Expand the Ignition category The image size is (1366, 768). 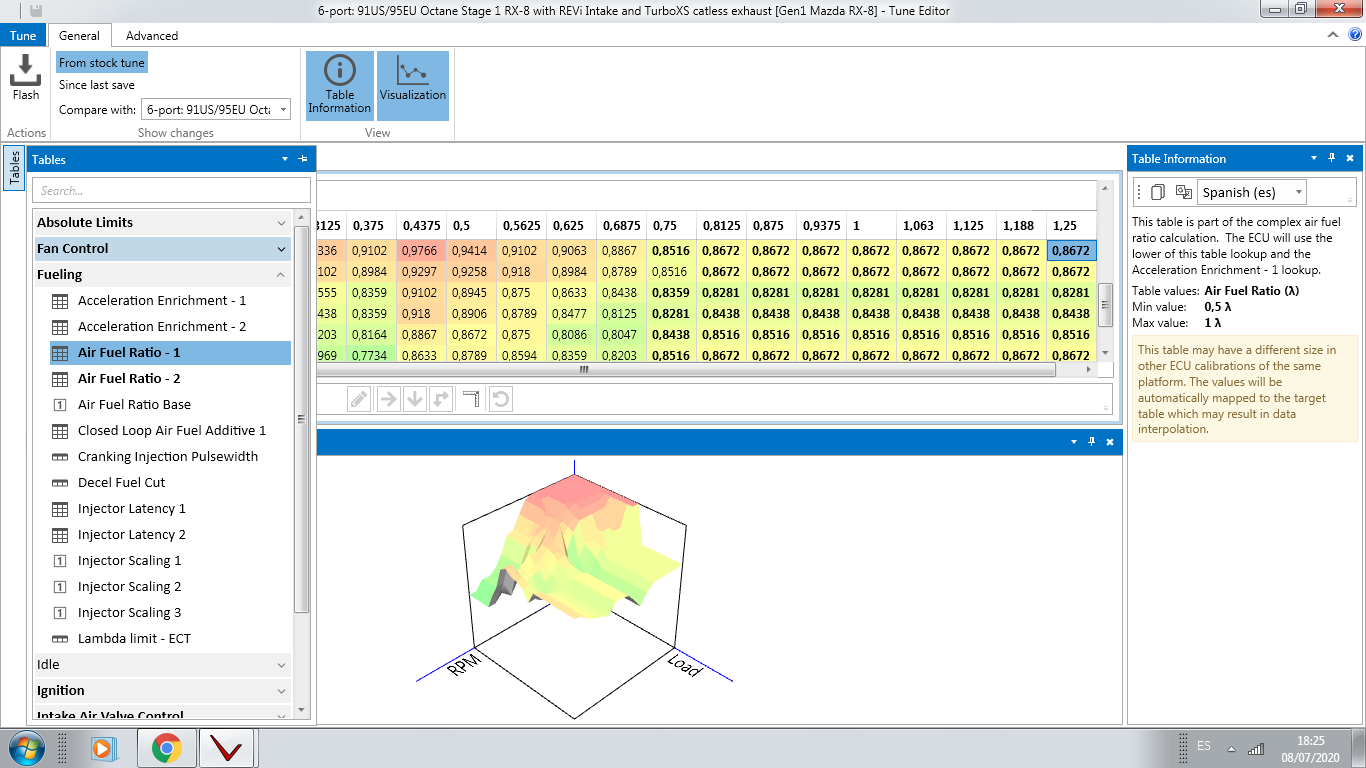coord(162,690)
